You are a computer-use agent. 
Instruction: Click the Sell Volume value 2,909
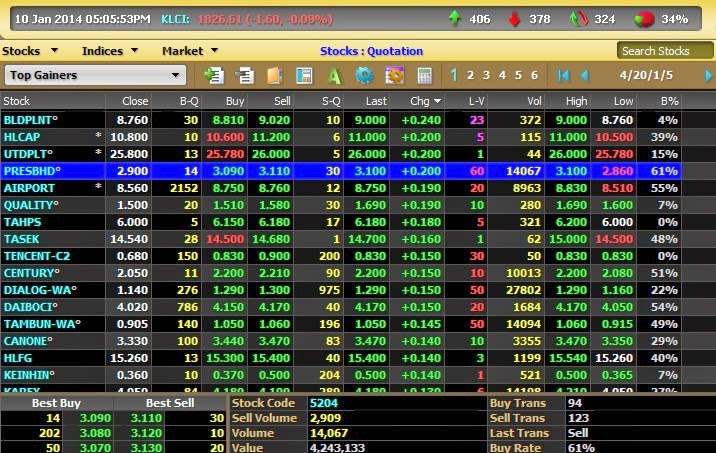[325, 418]
